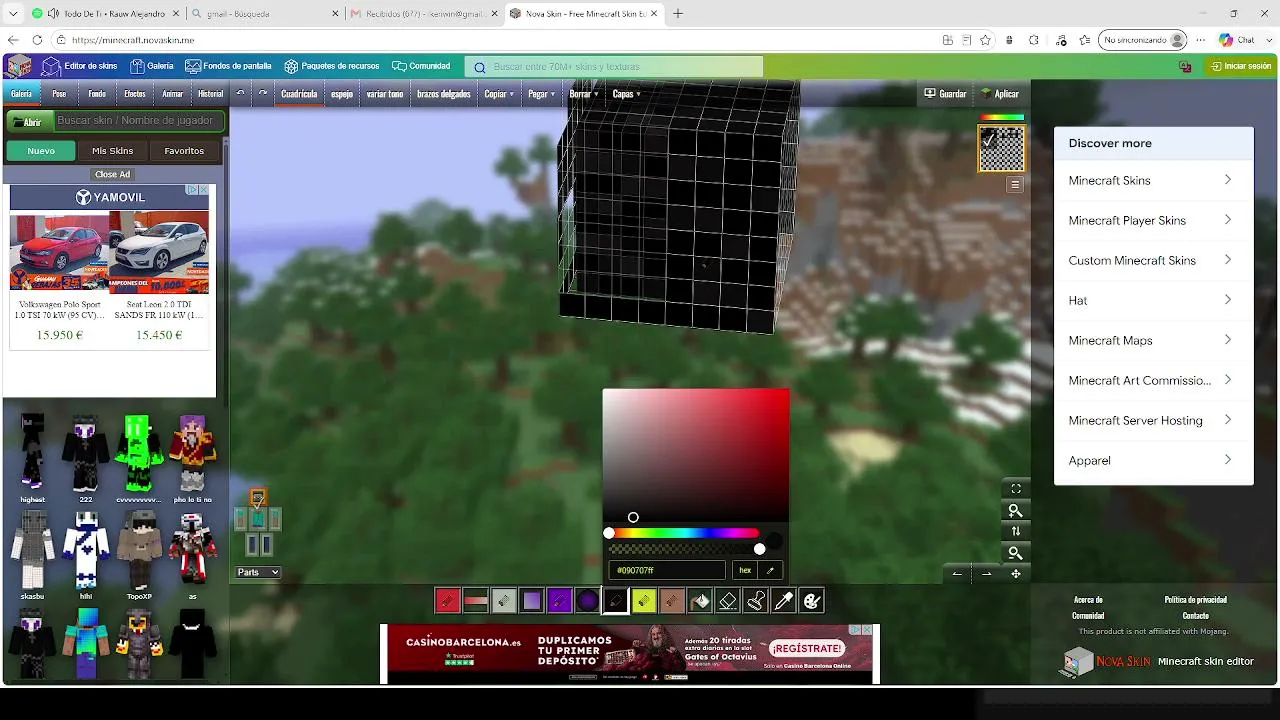This screenshot has height=720, width=1280.
Task: Open the Copiar dropdown
Action: pyautogui.click(x=498, y=94)
